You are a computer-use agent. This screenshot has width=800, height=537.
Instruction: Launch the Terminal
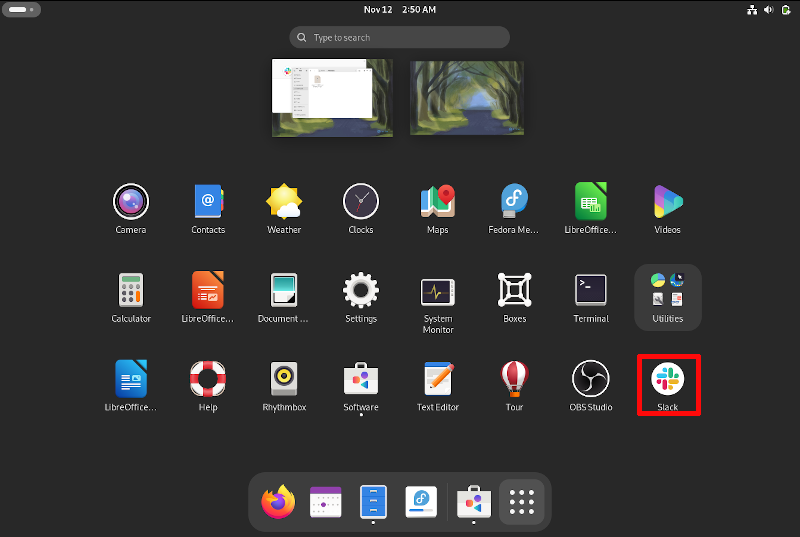[x=591, y=290]
